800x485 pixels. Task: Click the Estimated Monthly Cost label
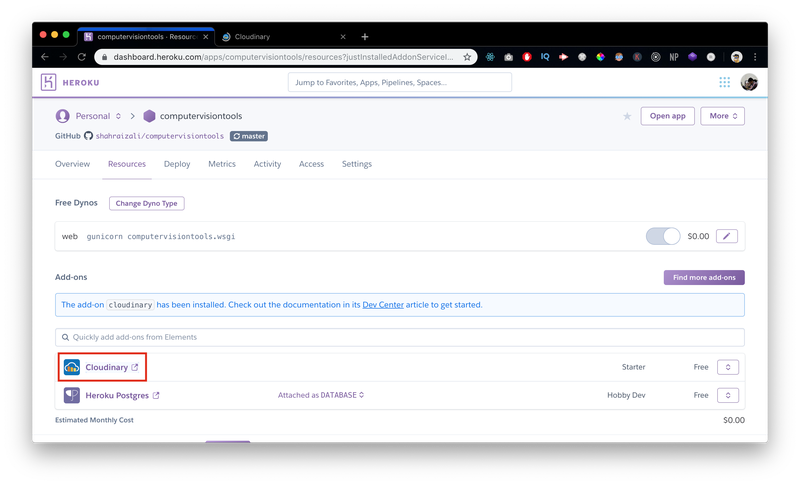pos(94,420)
